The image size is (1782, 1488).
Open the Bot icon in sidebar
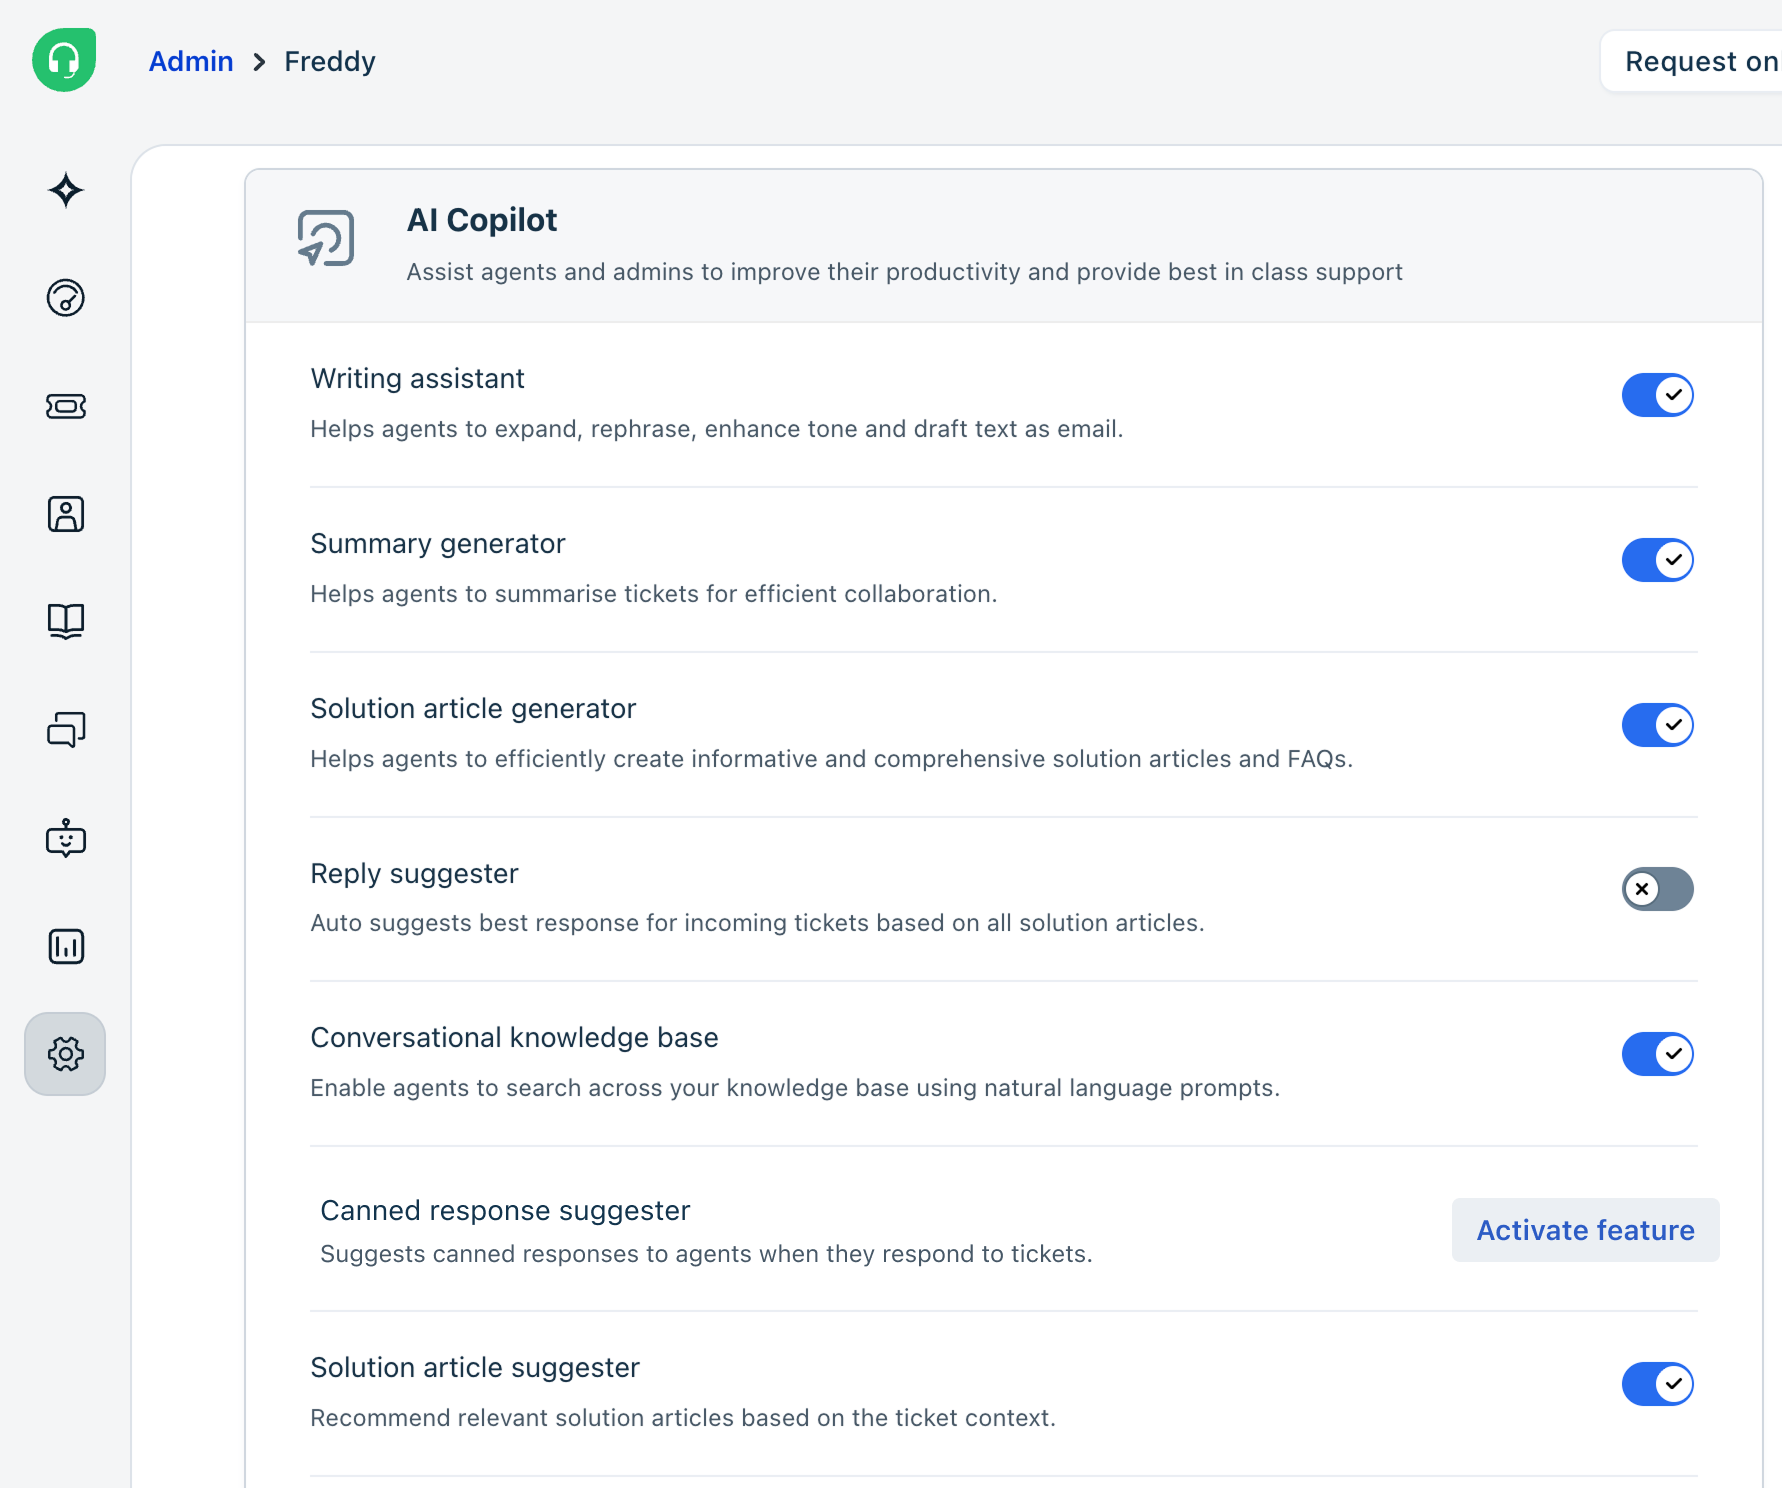pos(65,838)
